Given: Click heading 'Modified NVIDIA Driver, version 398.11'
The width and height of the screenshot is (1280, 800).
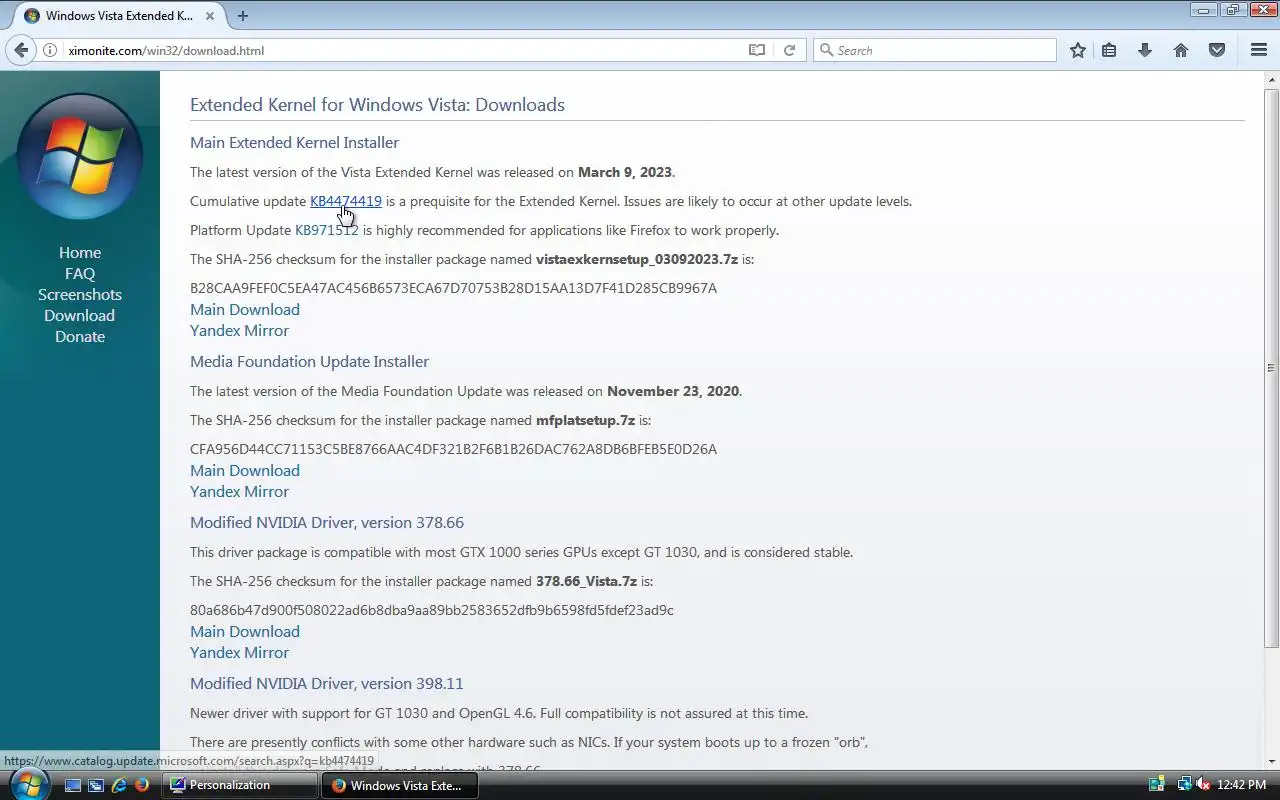Looking at the screenshot, I should (x=327, y=684).
